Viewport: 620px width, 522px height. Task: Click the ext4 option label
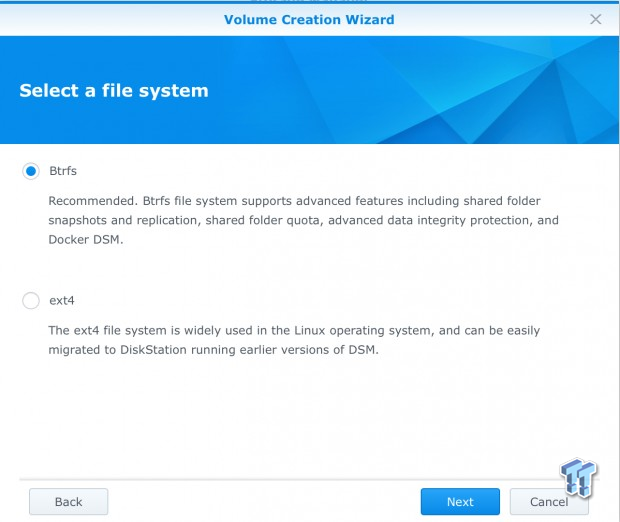(x=62, y=301)
